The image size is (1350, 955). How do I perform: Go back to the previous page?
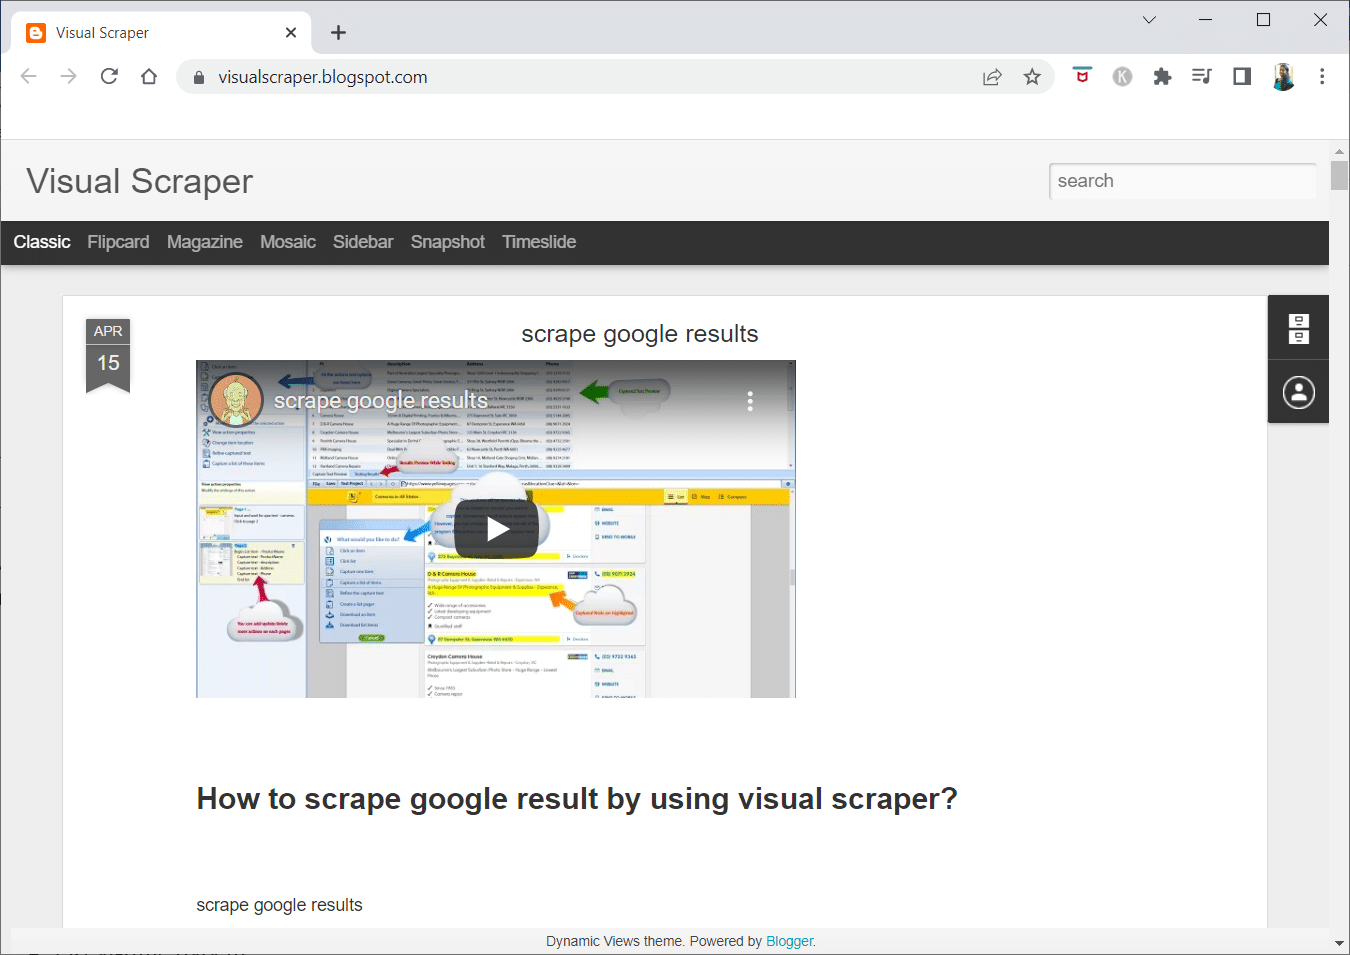pyautogui.click(x=28, y=77)
